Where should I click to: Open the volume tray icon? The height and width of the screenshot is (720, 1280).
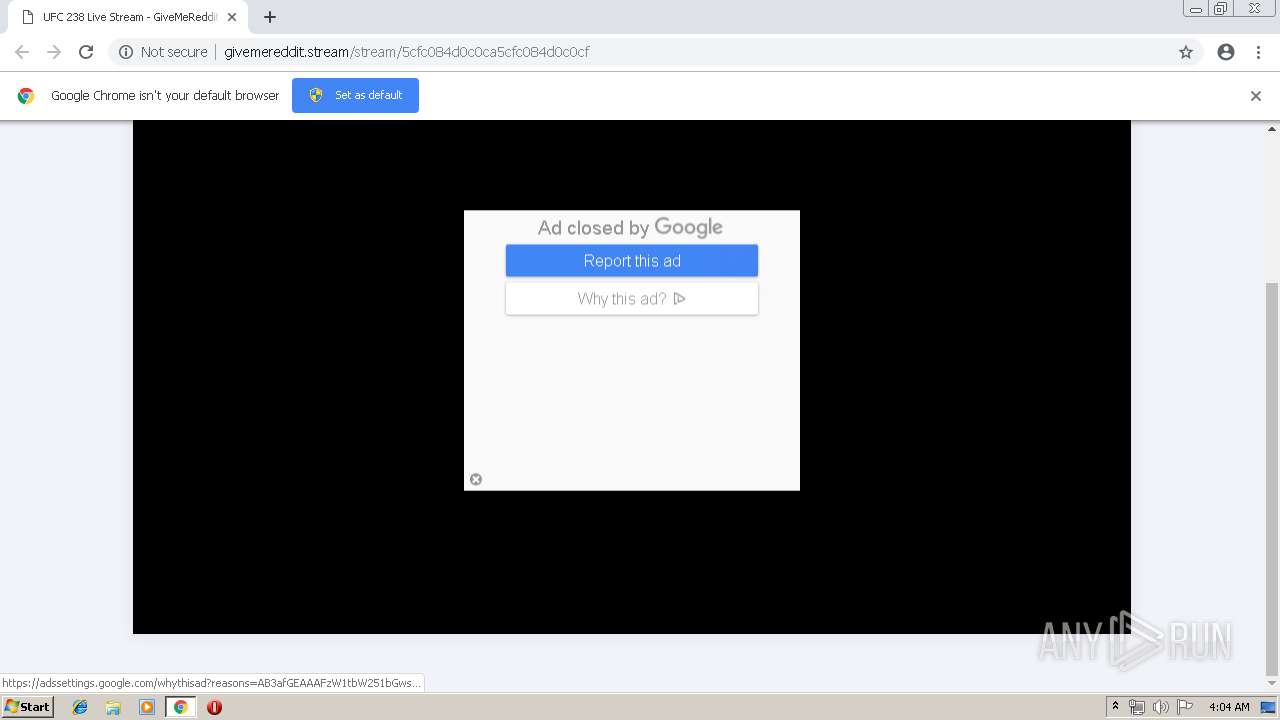pyautogui.click(x=1160, y=707)
